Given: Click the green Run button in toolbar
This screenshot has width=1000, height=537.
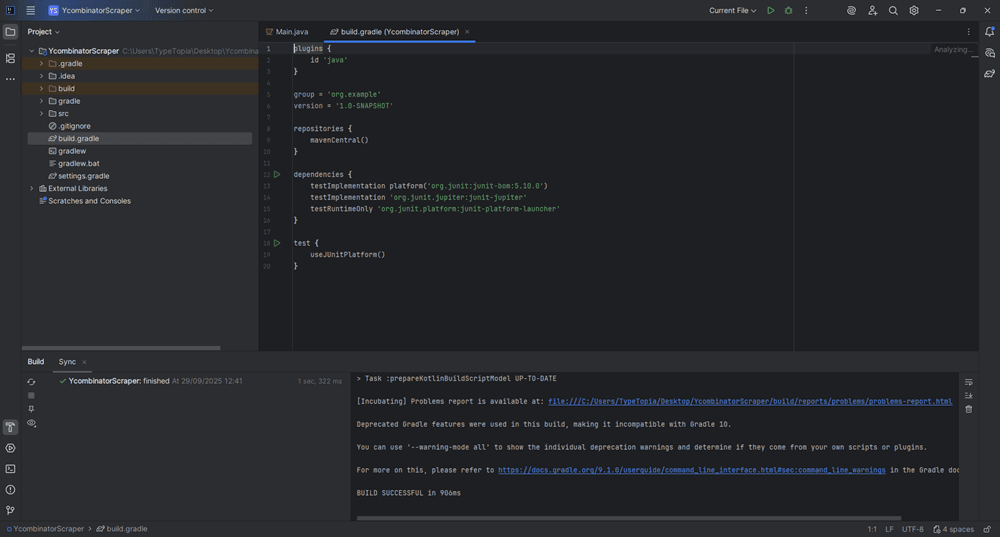Looking at the screenshot, I should [x=770, y=11].
